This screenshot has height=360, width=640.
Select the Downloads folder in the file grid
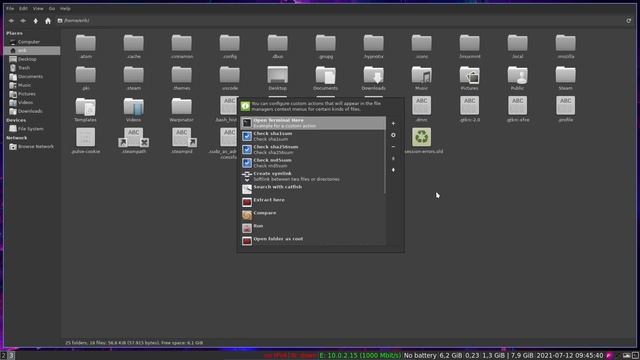(373, 75)
